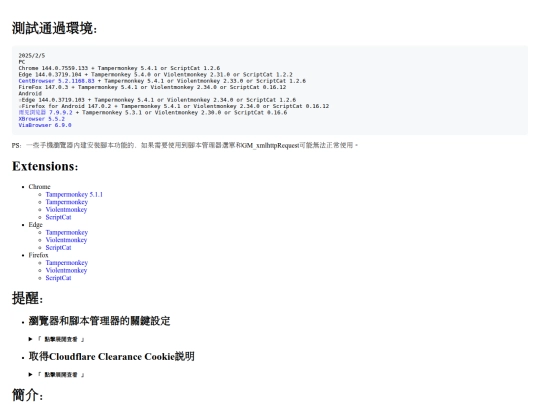Viewport: 540px width, 405px height.
Task: Click the Extensions heading
Action: tap(45, 166)
